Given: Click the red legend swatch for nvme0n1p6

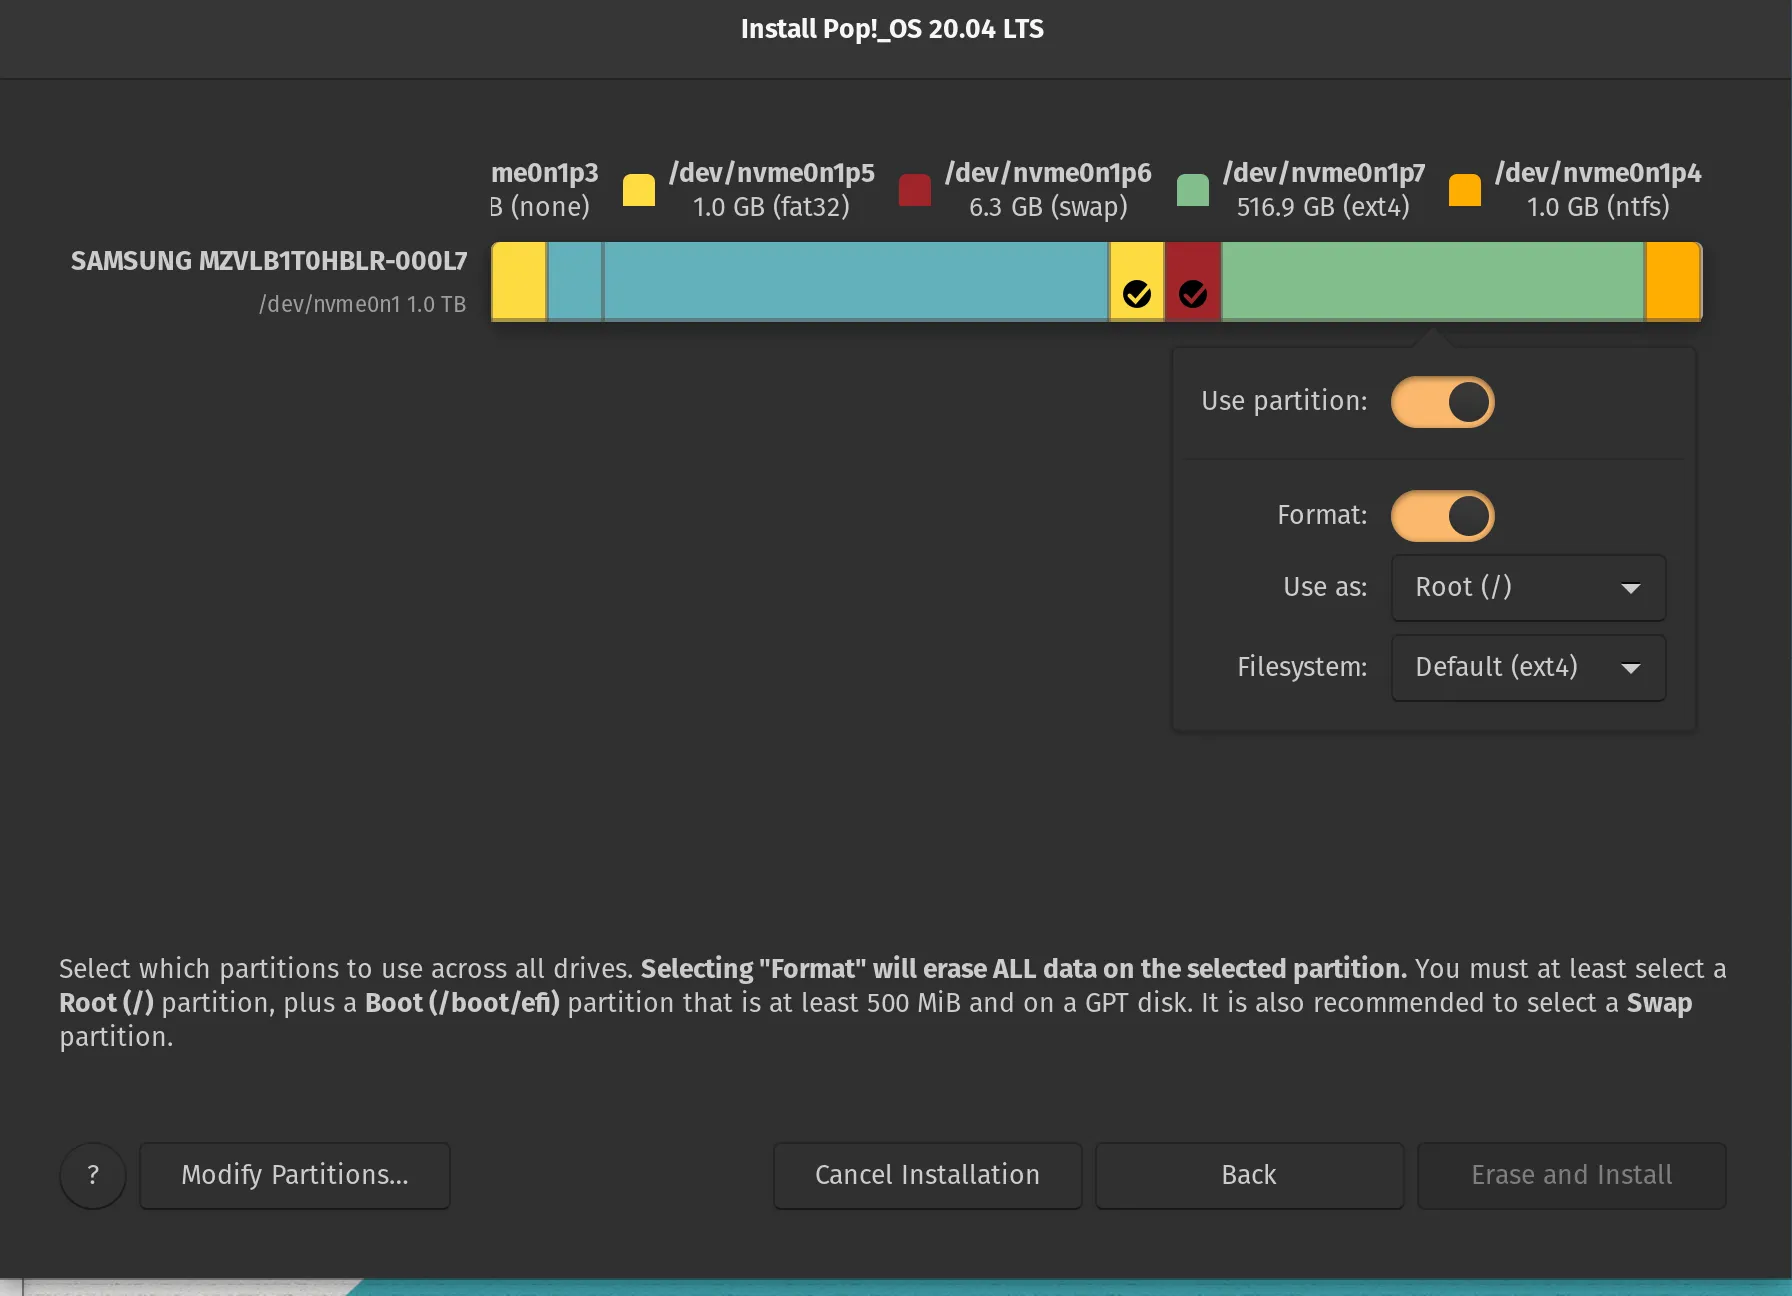Looking at the screenshot, I should 915,190.
